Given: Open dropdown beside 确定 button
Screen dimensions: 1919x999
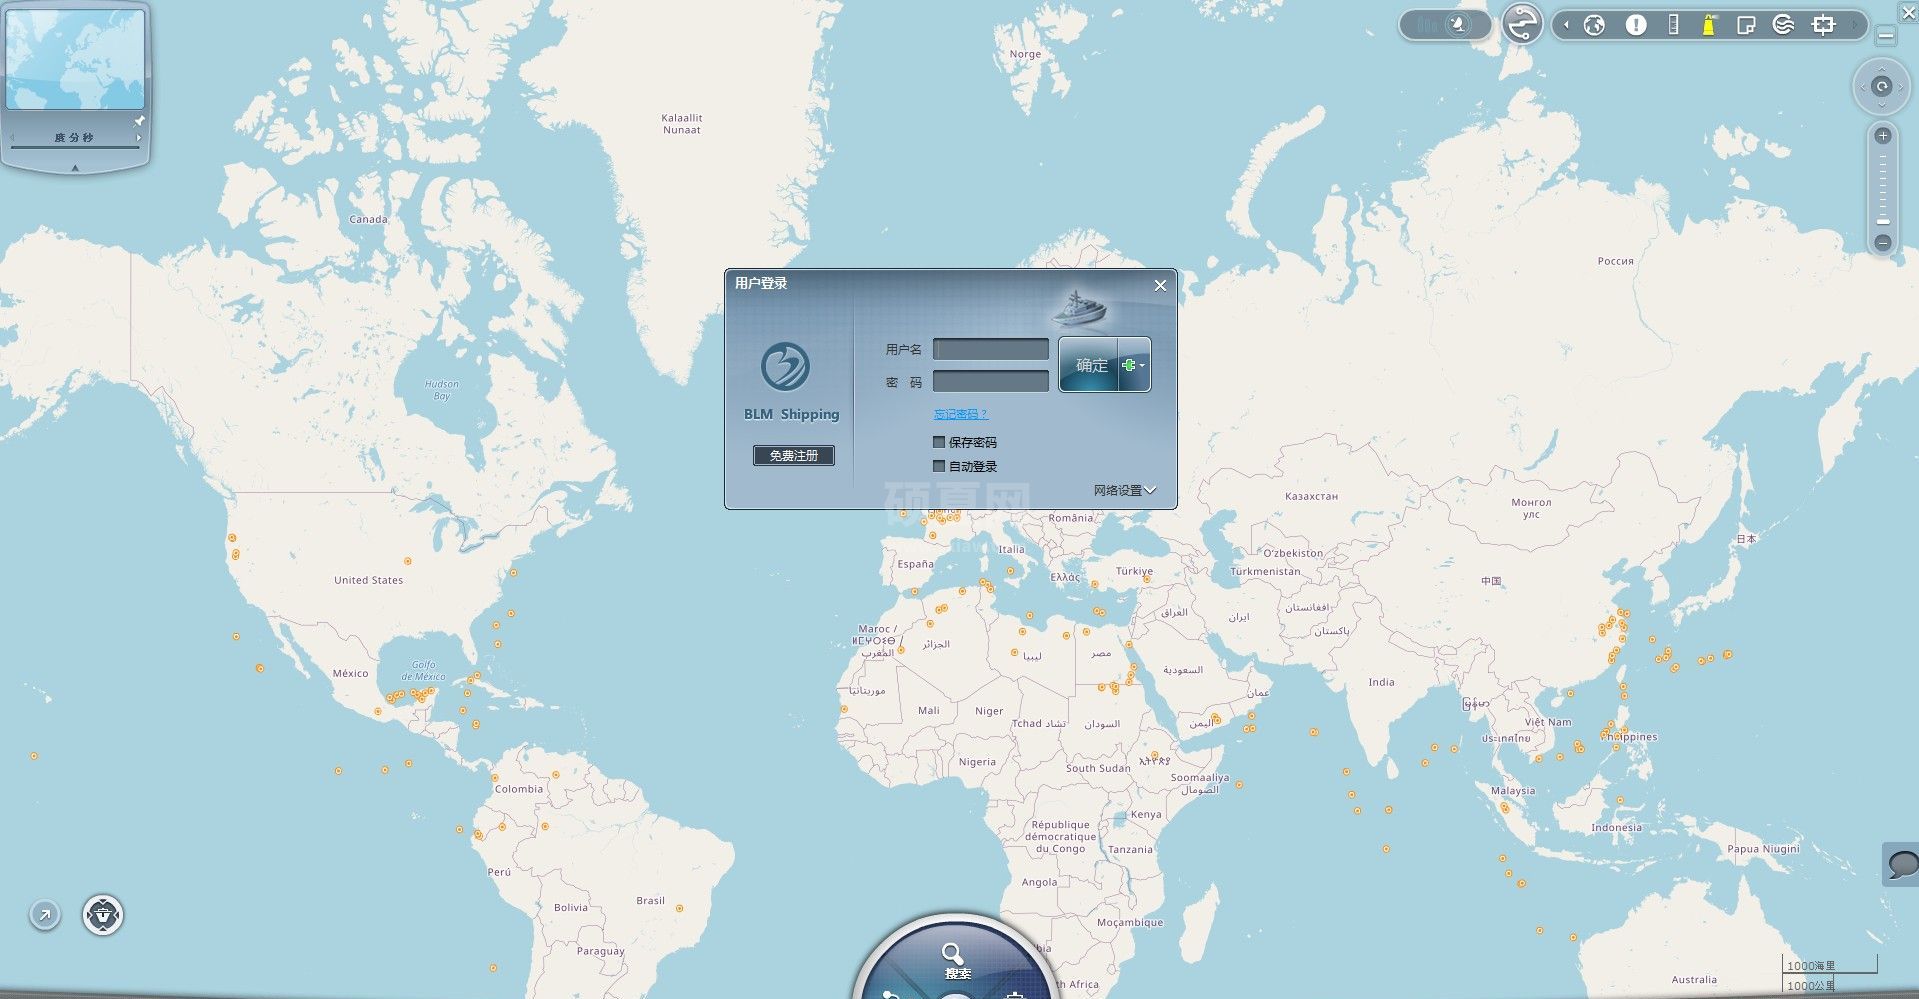Looking at the screenshot, I should [1134, 365].
